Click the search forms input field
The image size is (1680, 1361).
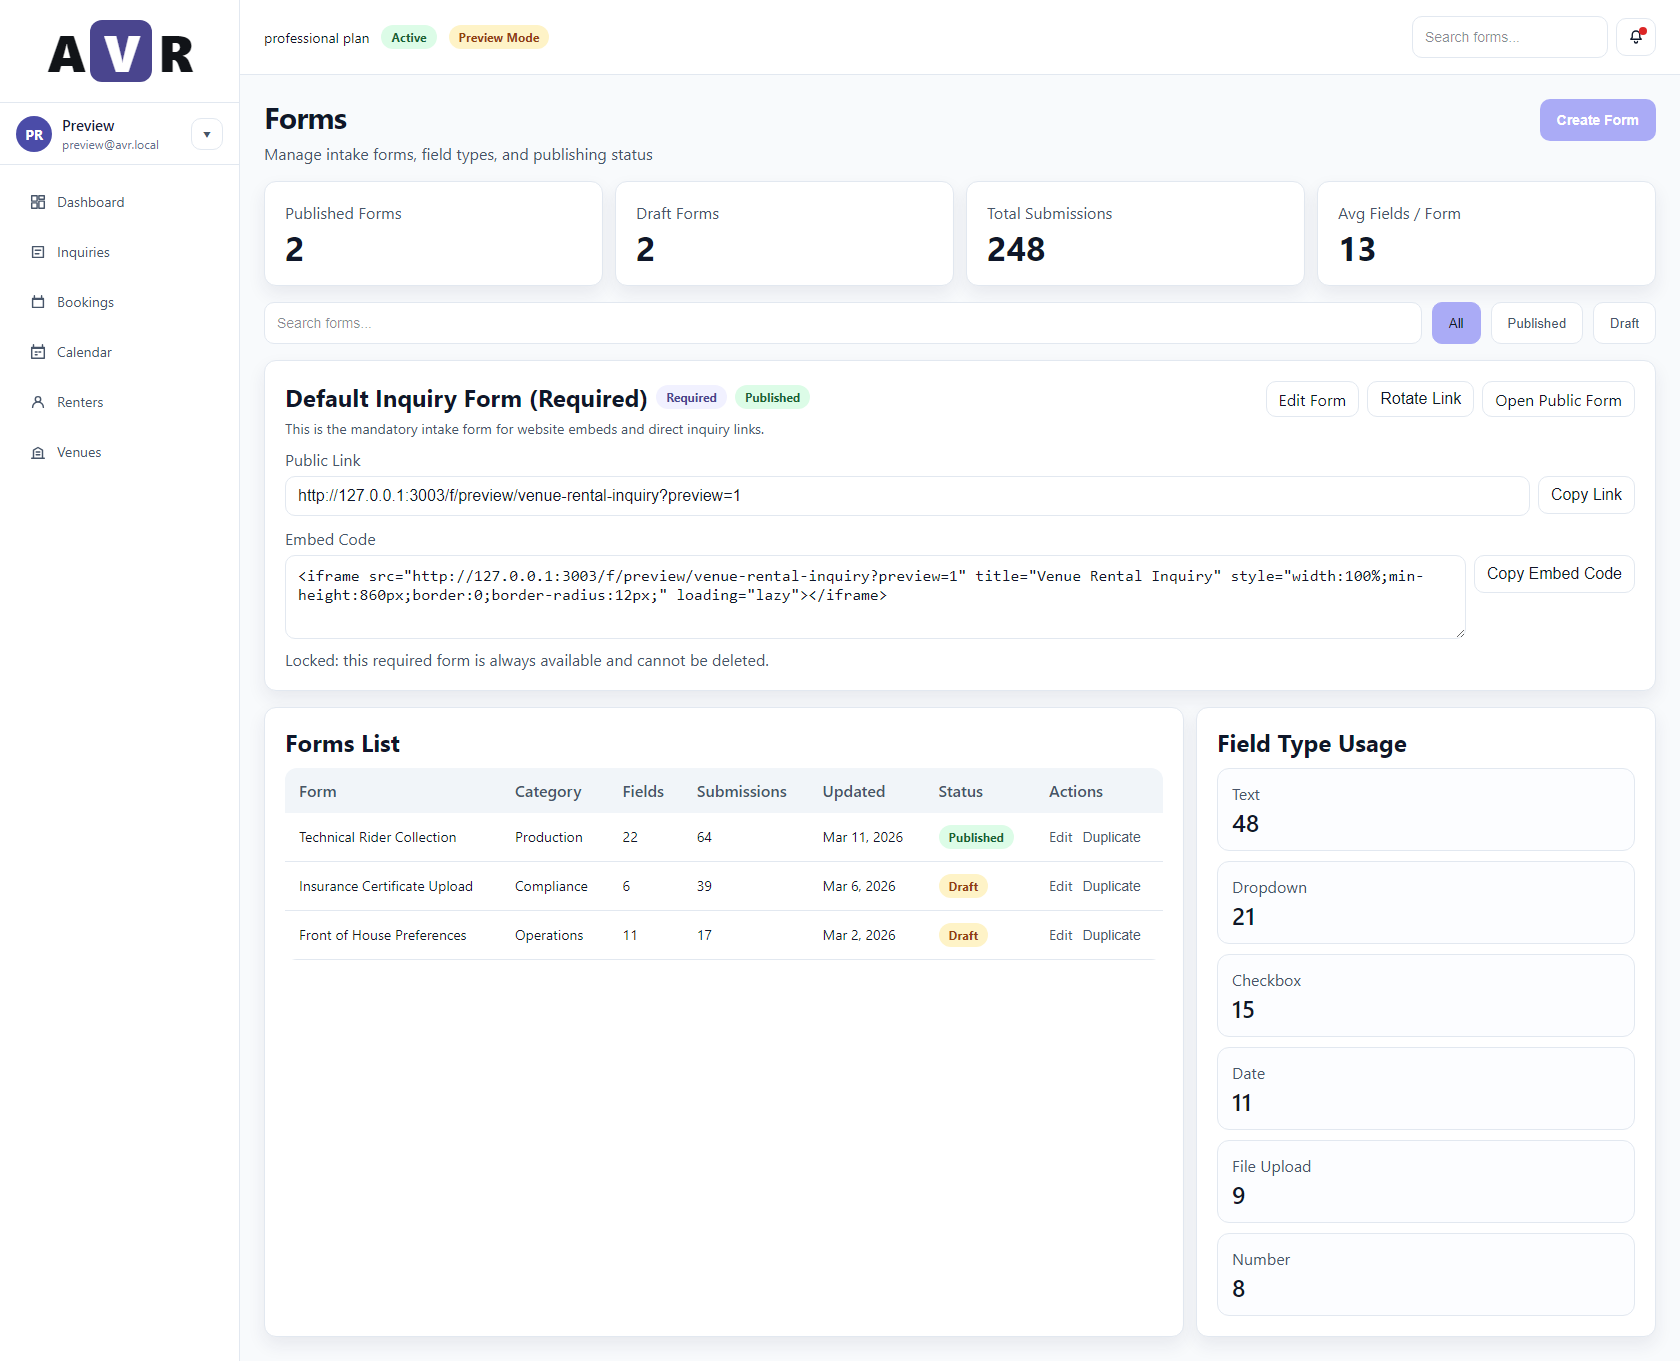(x=842, y=322)
